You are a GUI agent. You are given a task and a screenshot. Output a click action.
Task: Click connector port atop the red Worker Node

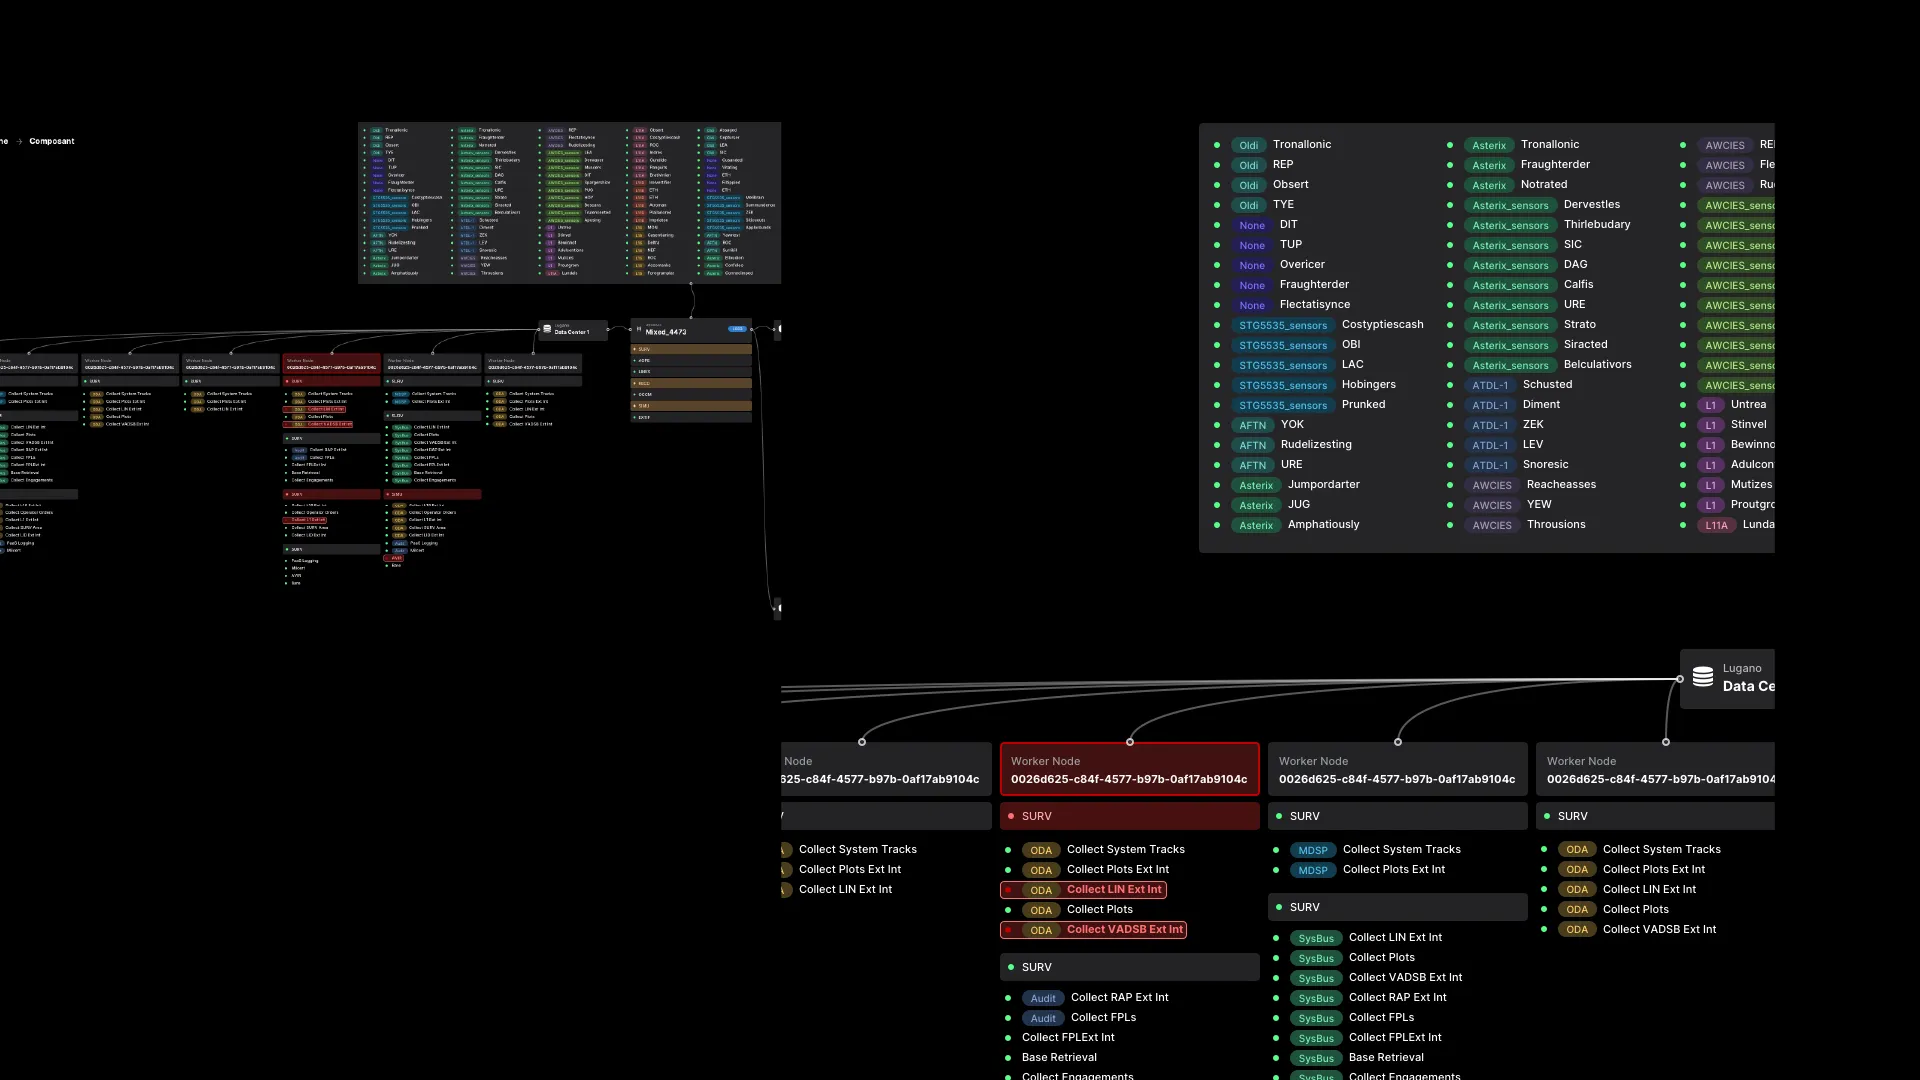click(x=1130, y=742)
